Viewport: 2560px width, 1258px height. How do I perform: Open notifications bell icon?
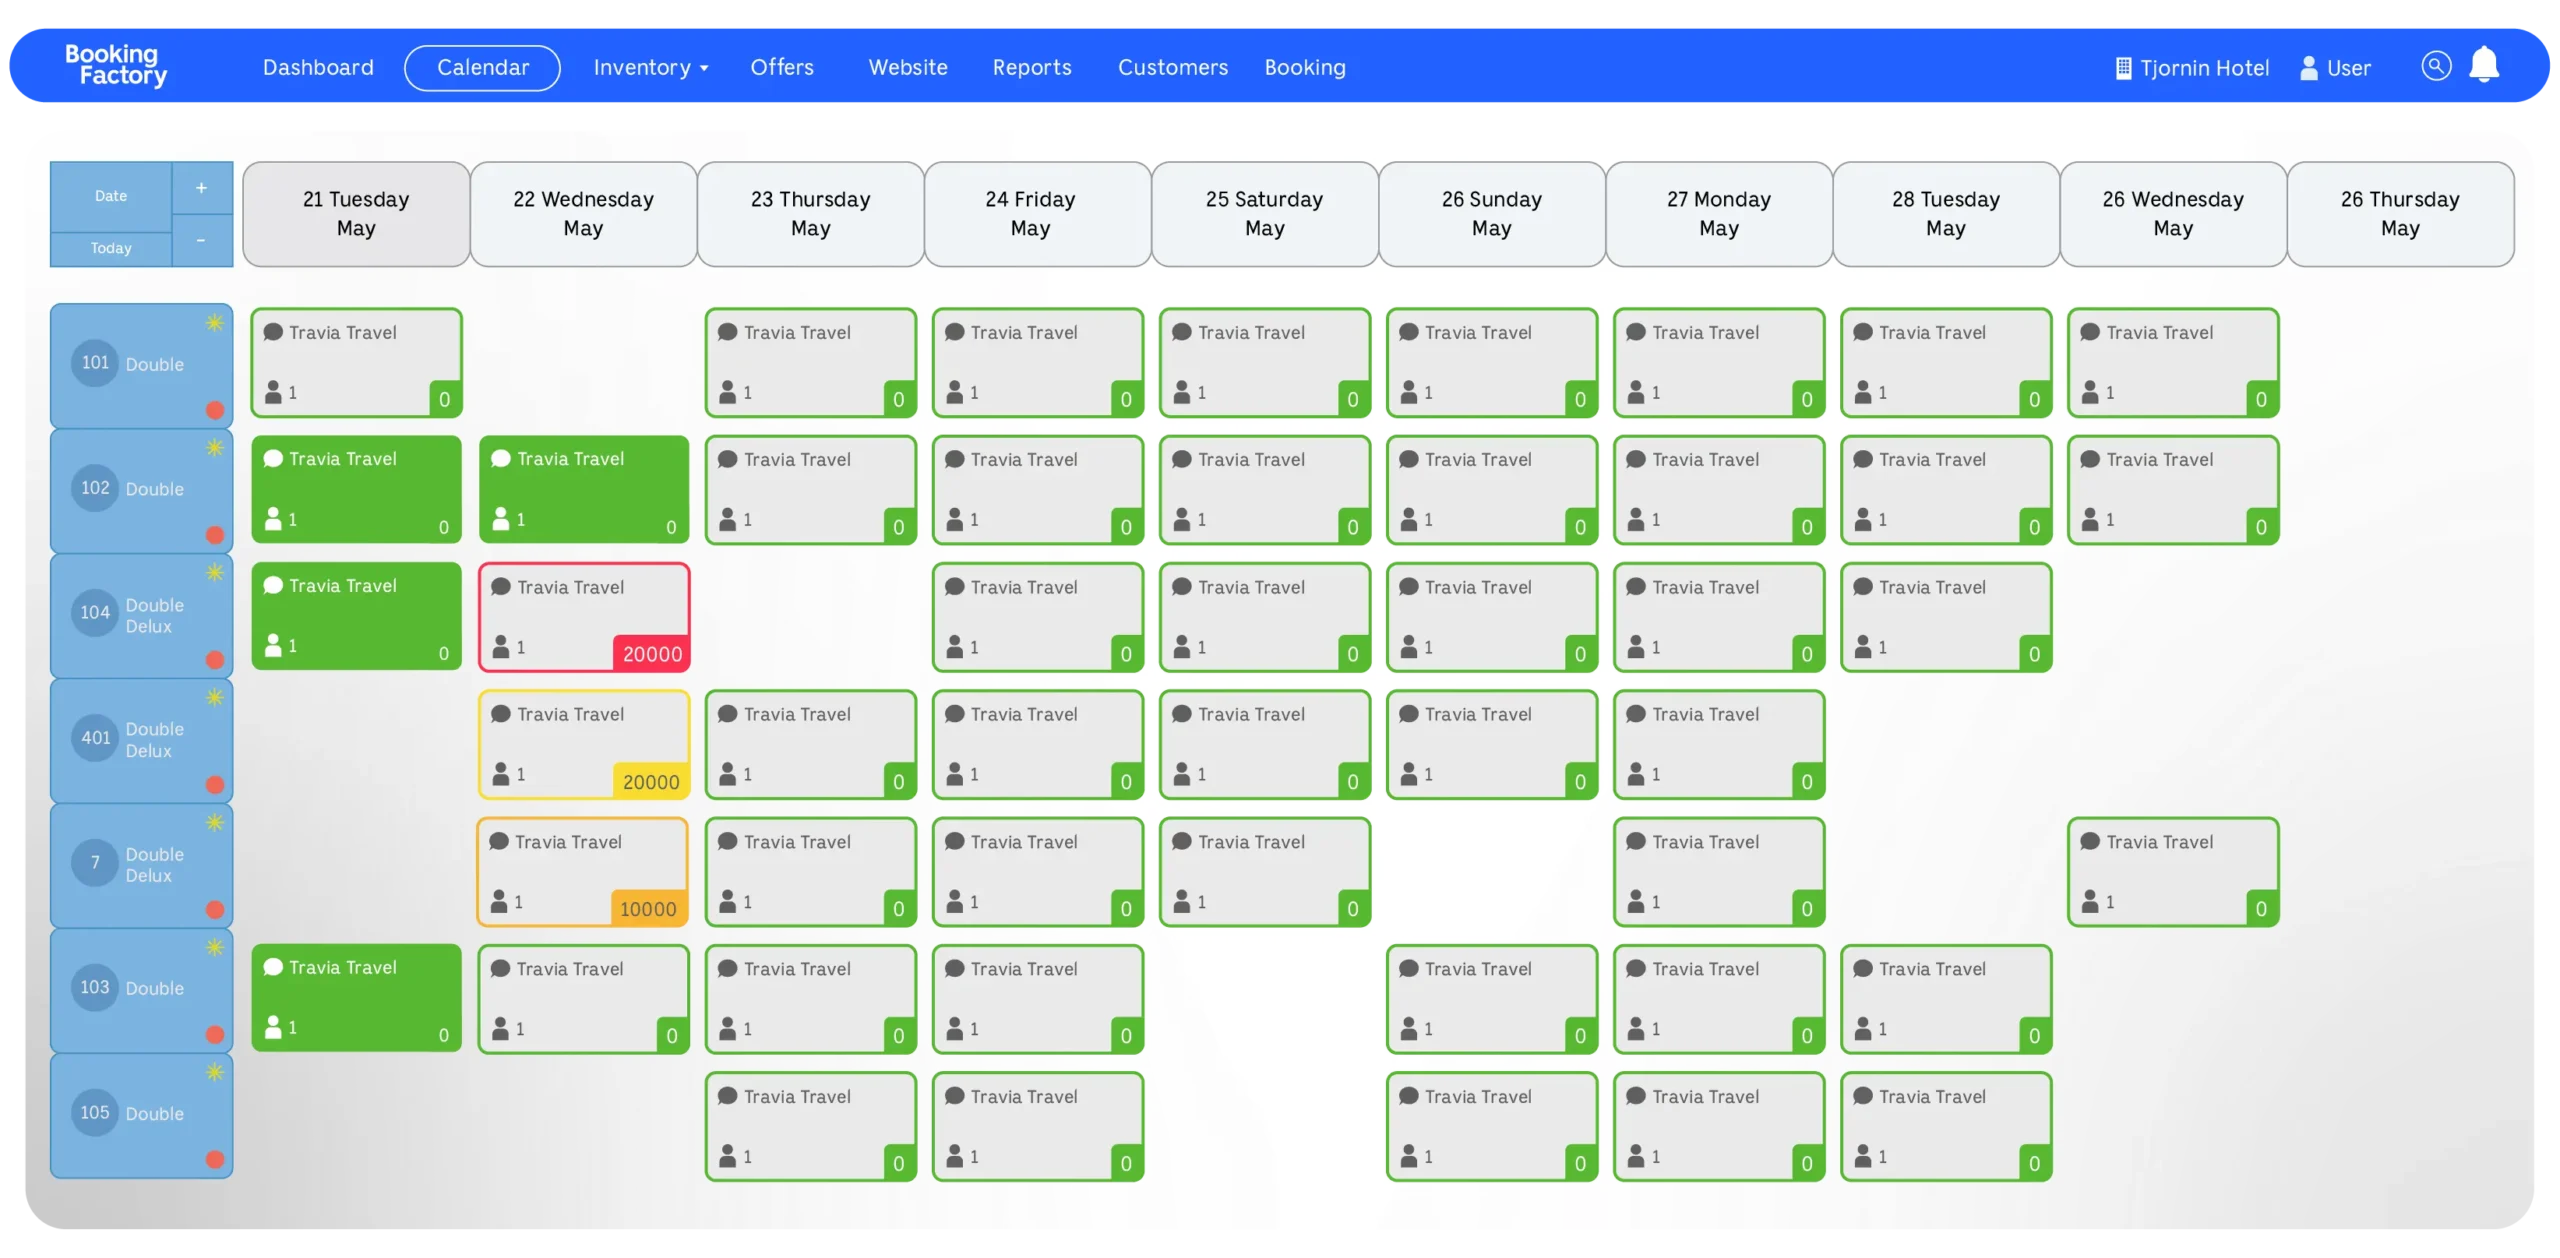pos(2483,65)
